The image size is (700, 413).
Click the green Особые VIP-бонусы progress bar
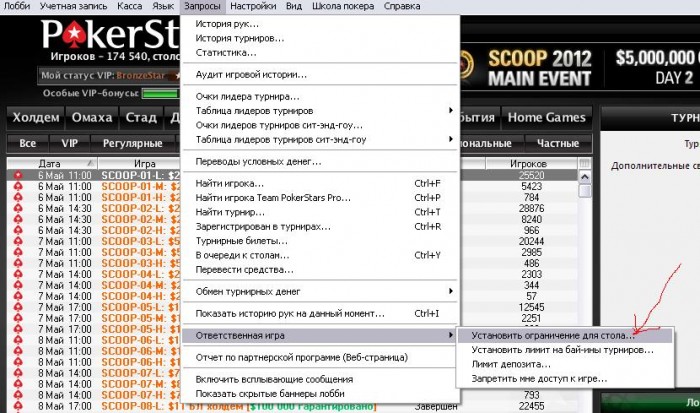[x=160, y=93]
